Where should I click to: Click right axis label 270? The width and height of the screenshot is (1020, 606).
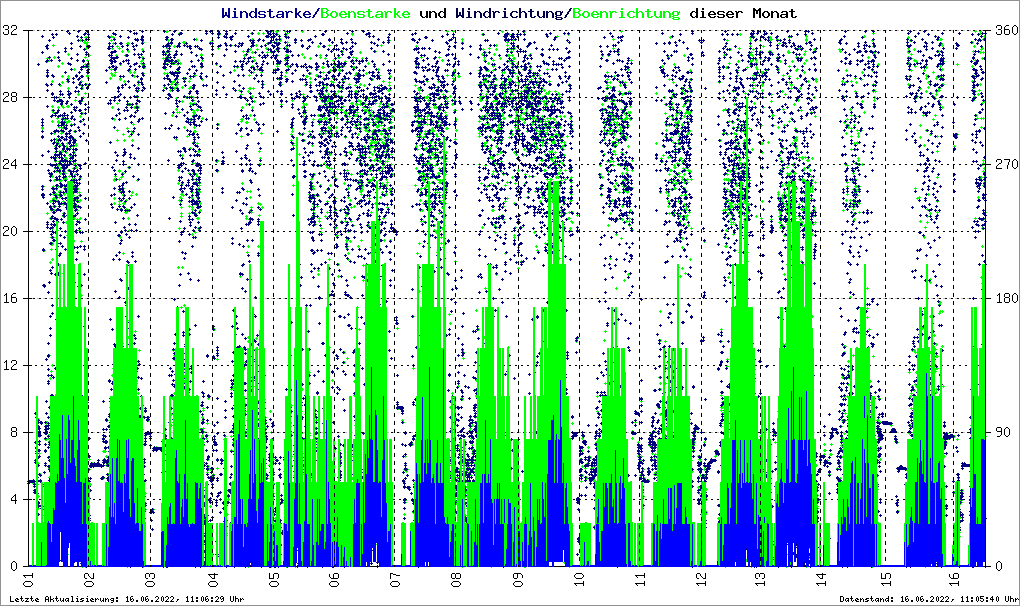[1006, 164]
